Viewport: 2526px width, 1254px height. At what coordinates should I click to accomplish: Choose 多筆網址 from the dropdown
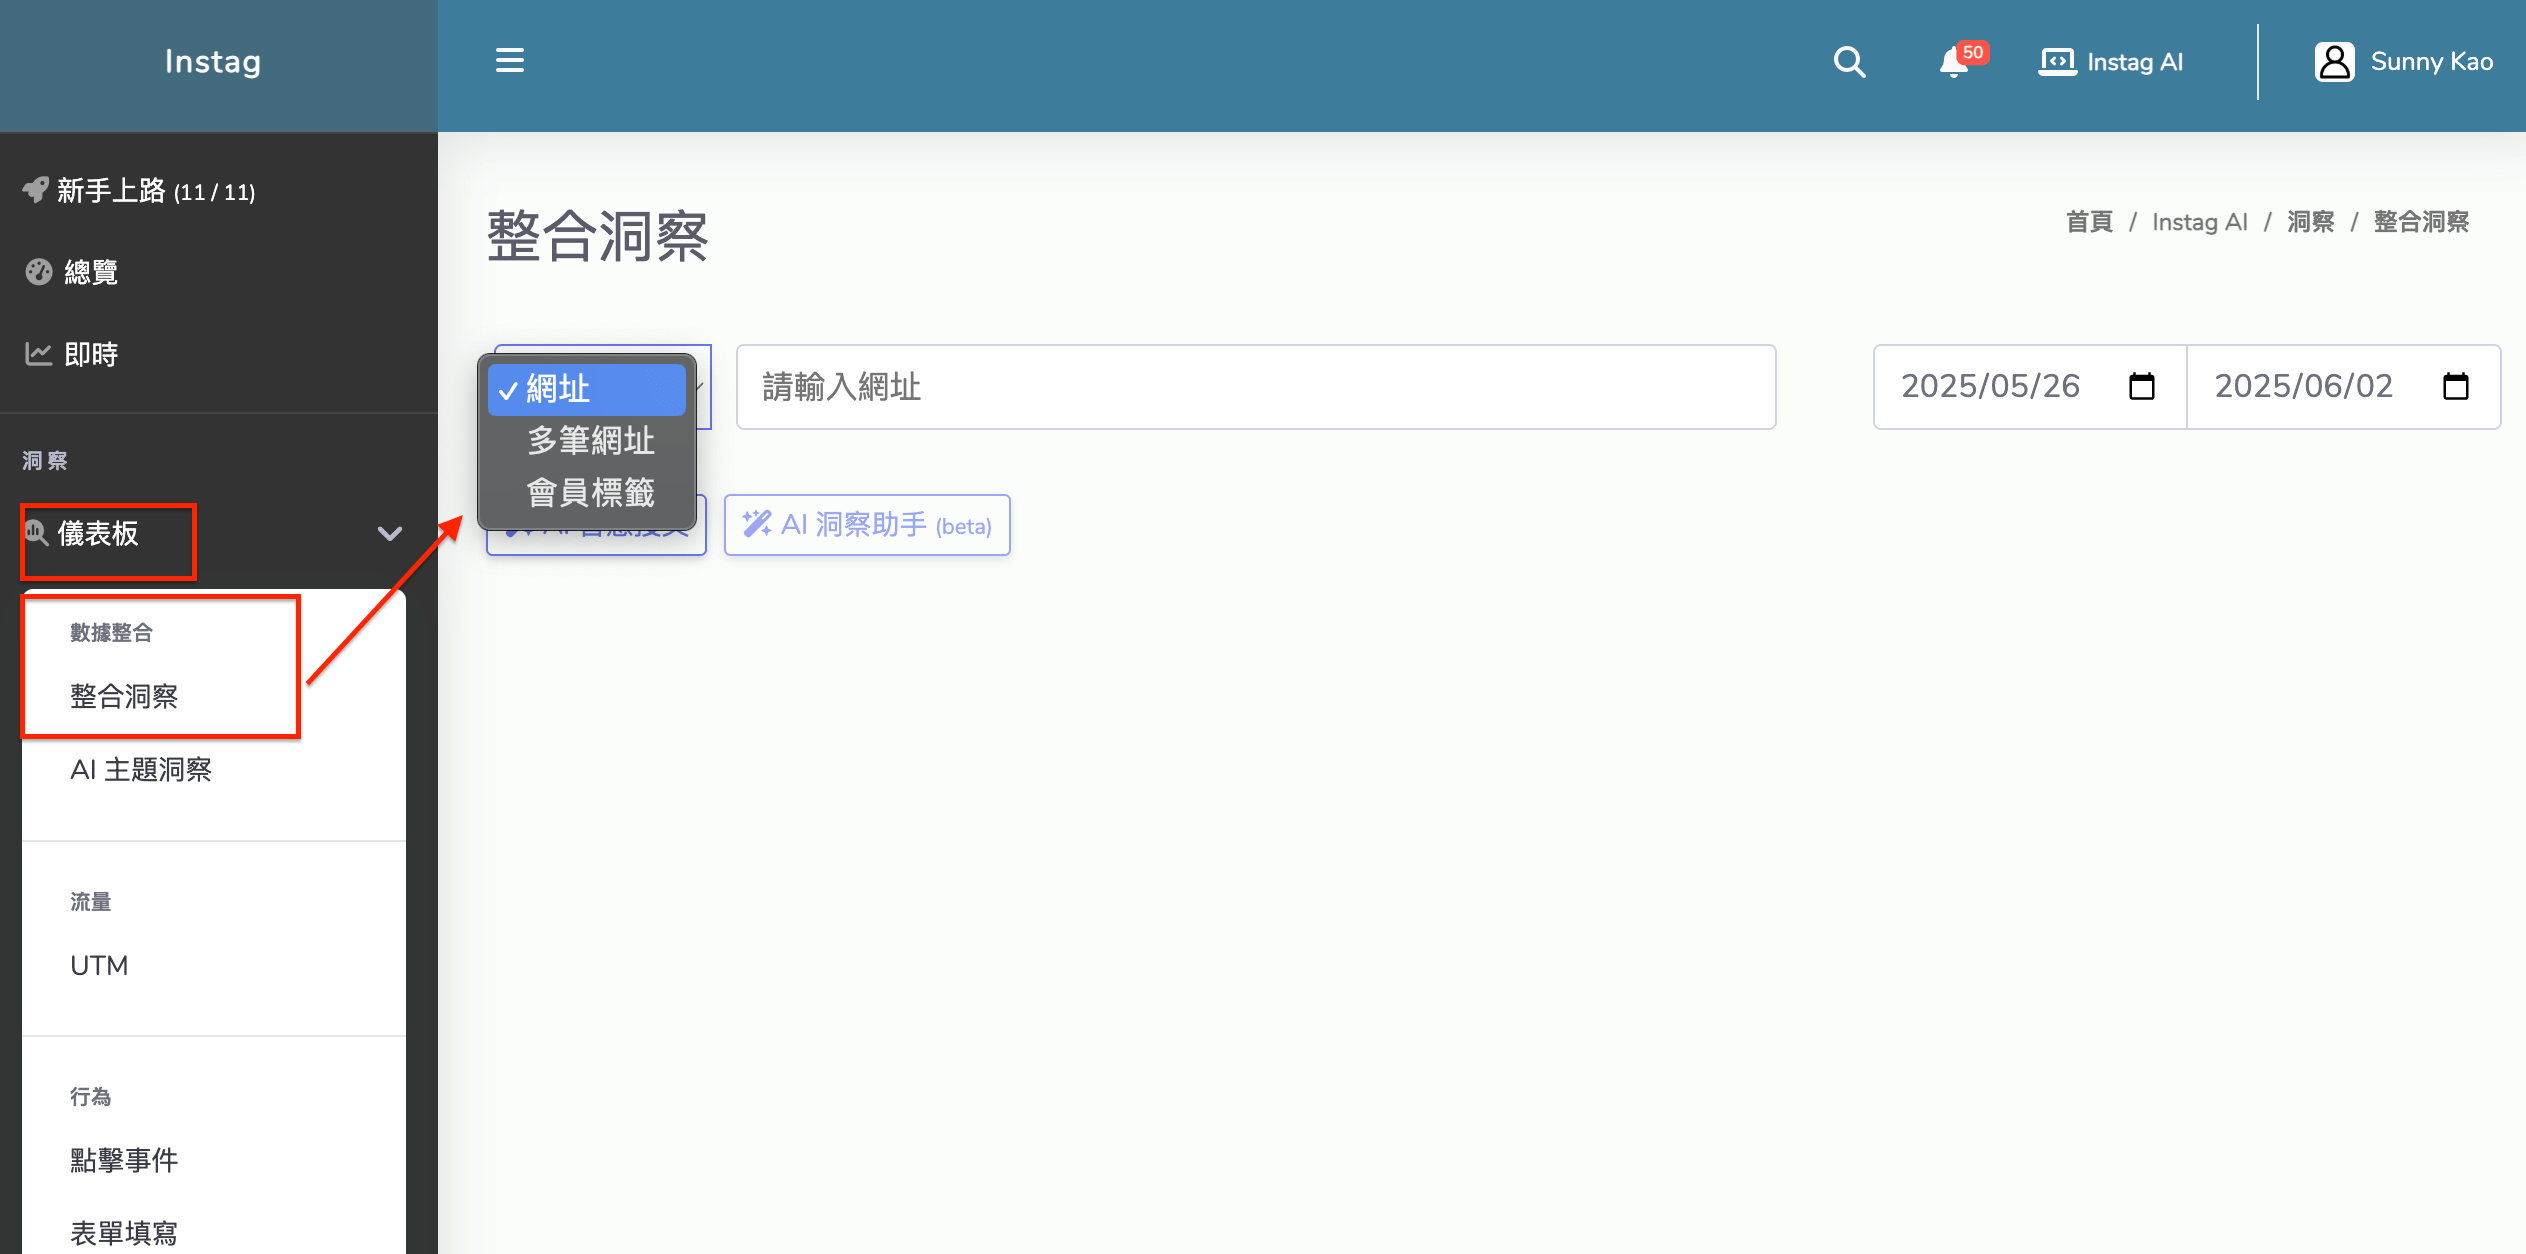[589, 441]
